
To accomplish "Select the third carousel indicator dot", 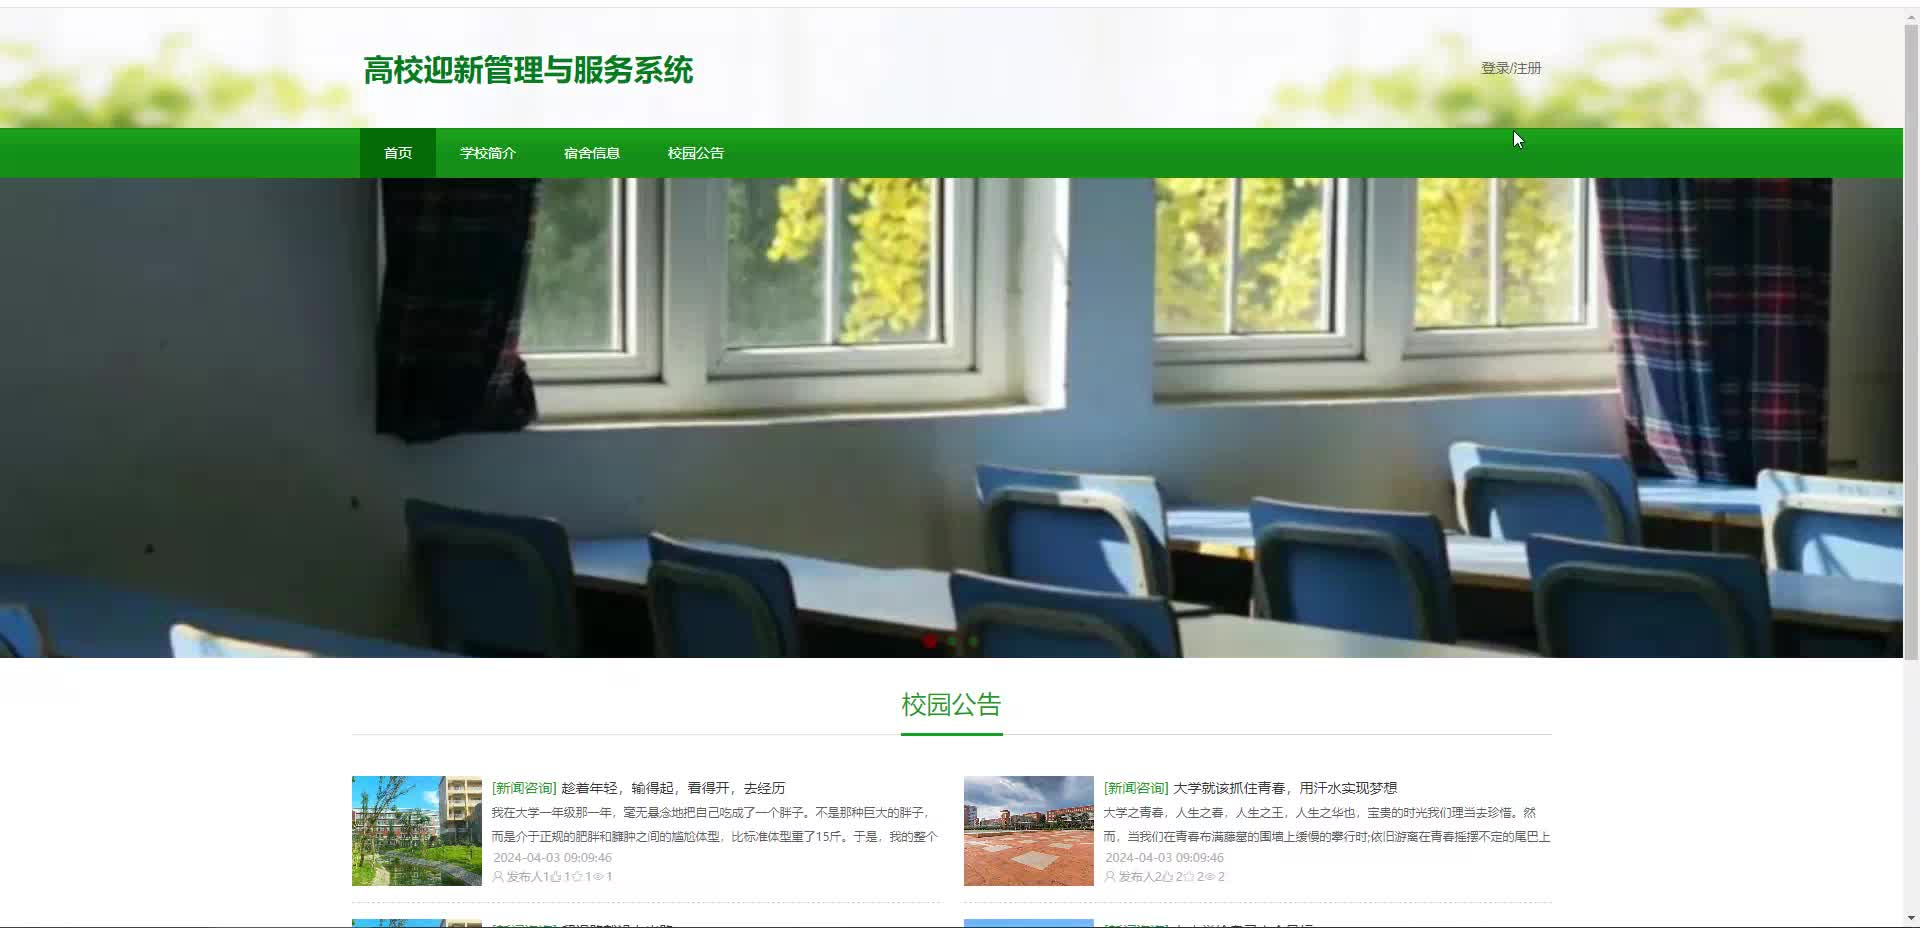I will point(974,641).
